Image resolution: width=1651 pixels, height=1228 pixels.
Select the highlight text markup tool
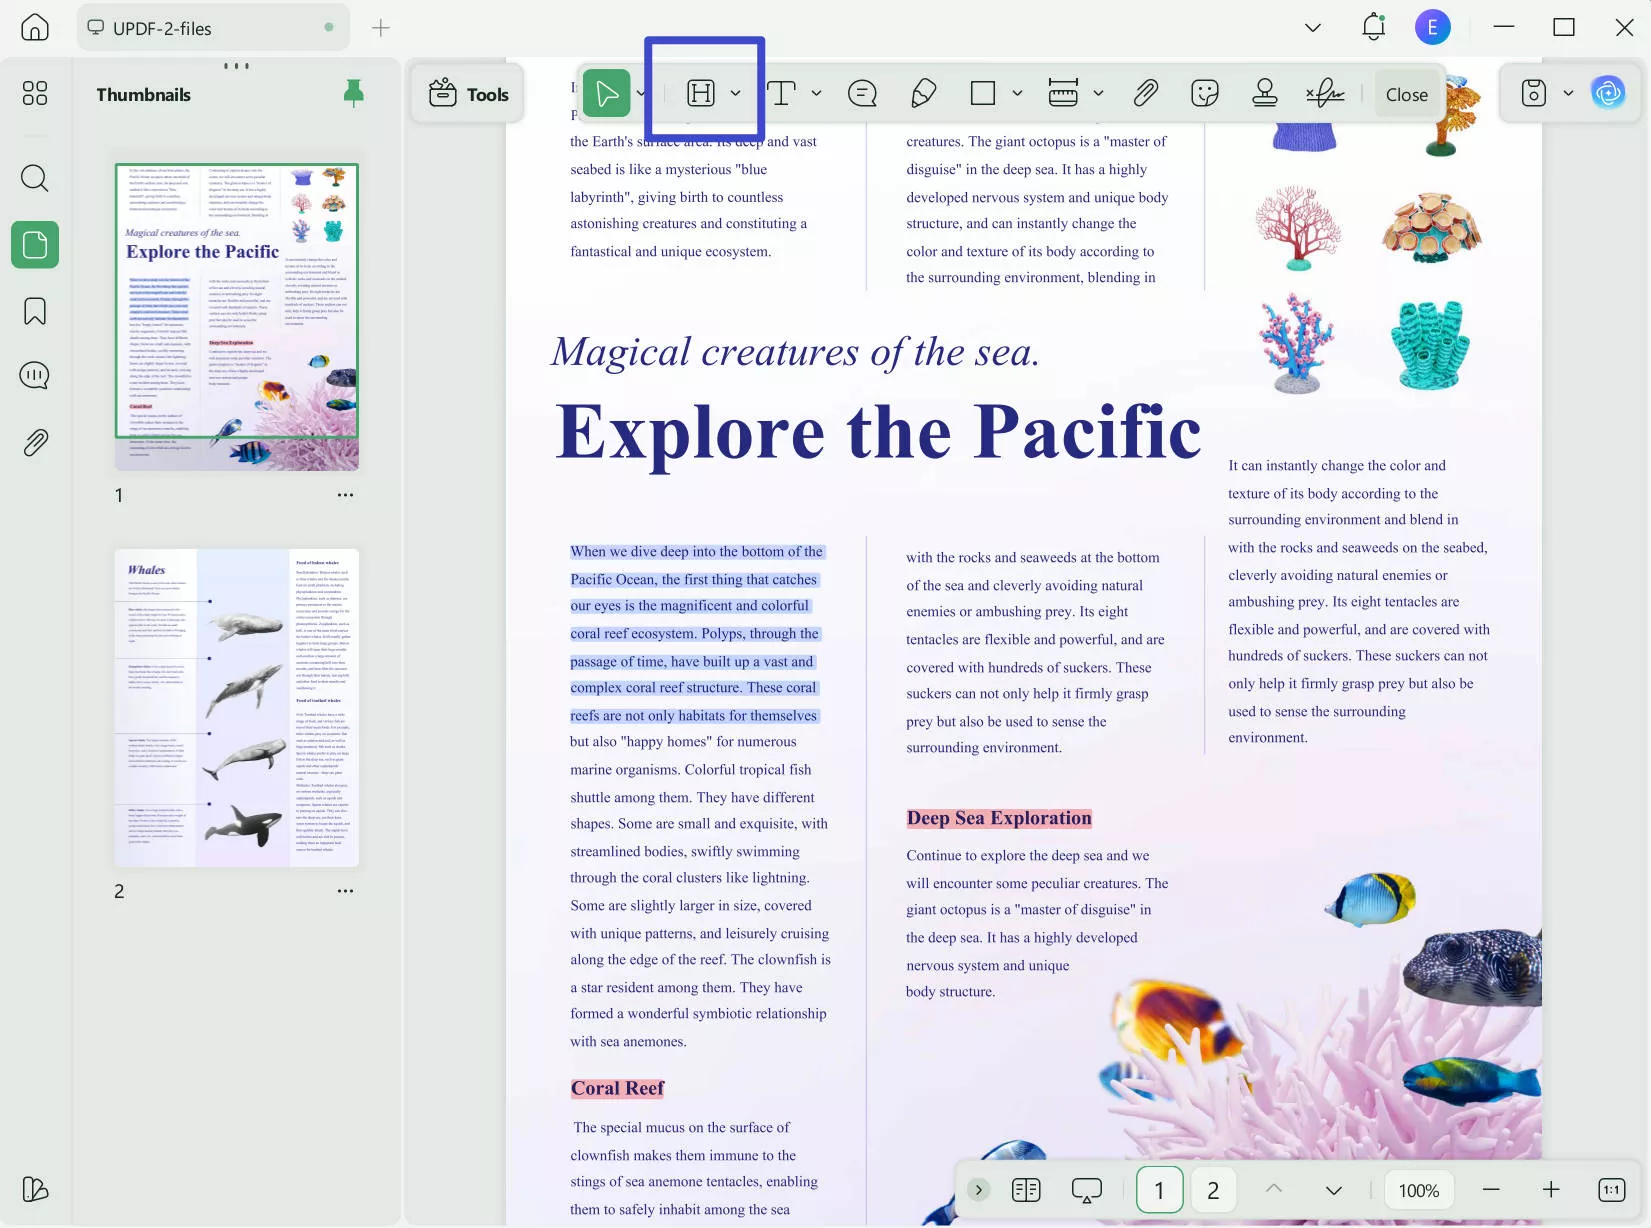pos(703,93)
